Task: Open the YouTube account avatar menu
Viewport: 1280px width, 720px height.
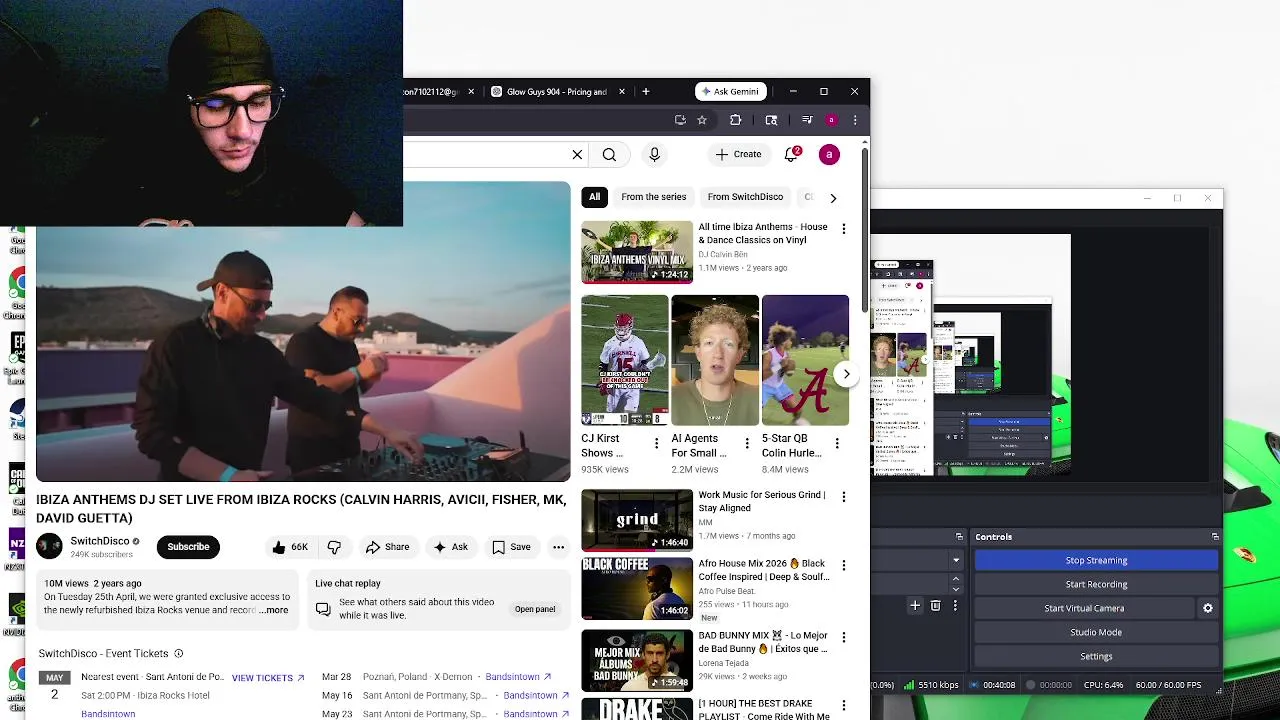Action: [x=829, y=154]
